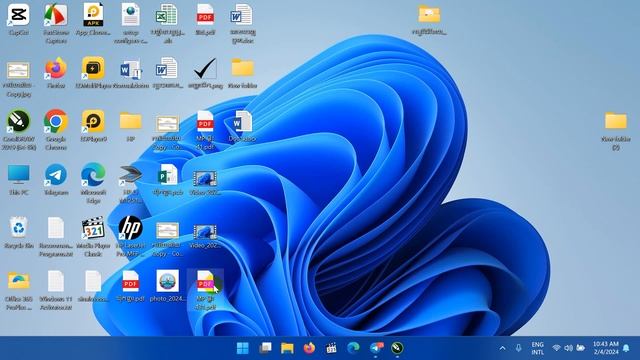640x360 pixels.
Task: Switch to Telegram on the taskbar
Action: click(x=376, y=348)
